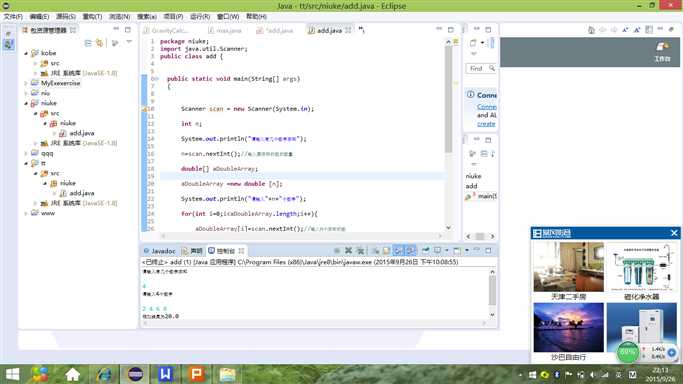The width and height of the screenshot is (683, 384).
Task: Click the Outline horizontal scrollbar thumb
Action: coord(480,236)
